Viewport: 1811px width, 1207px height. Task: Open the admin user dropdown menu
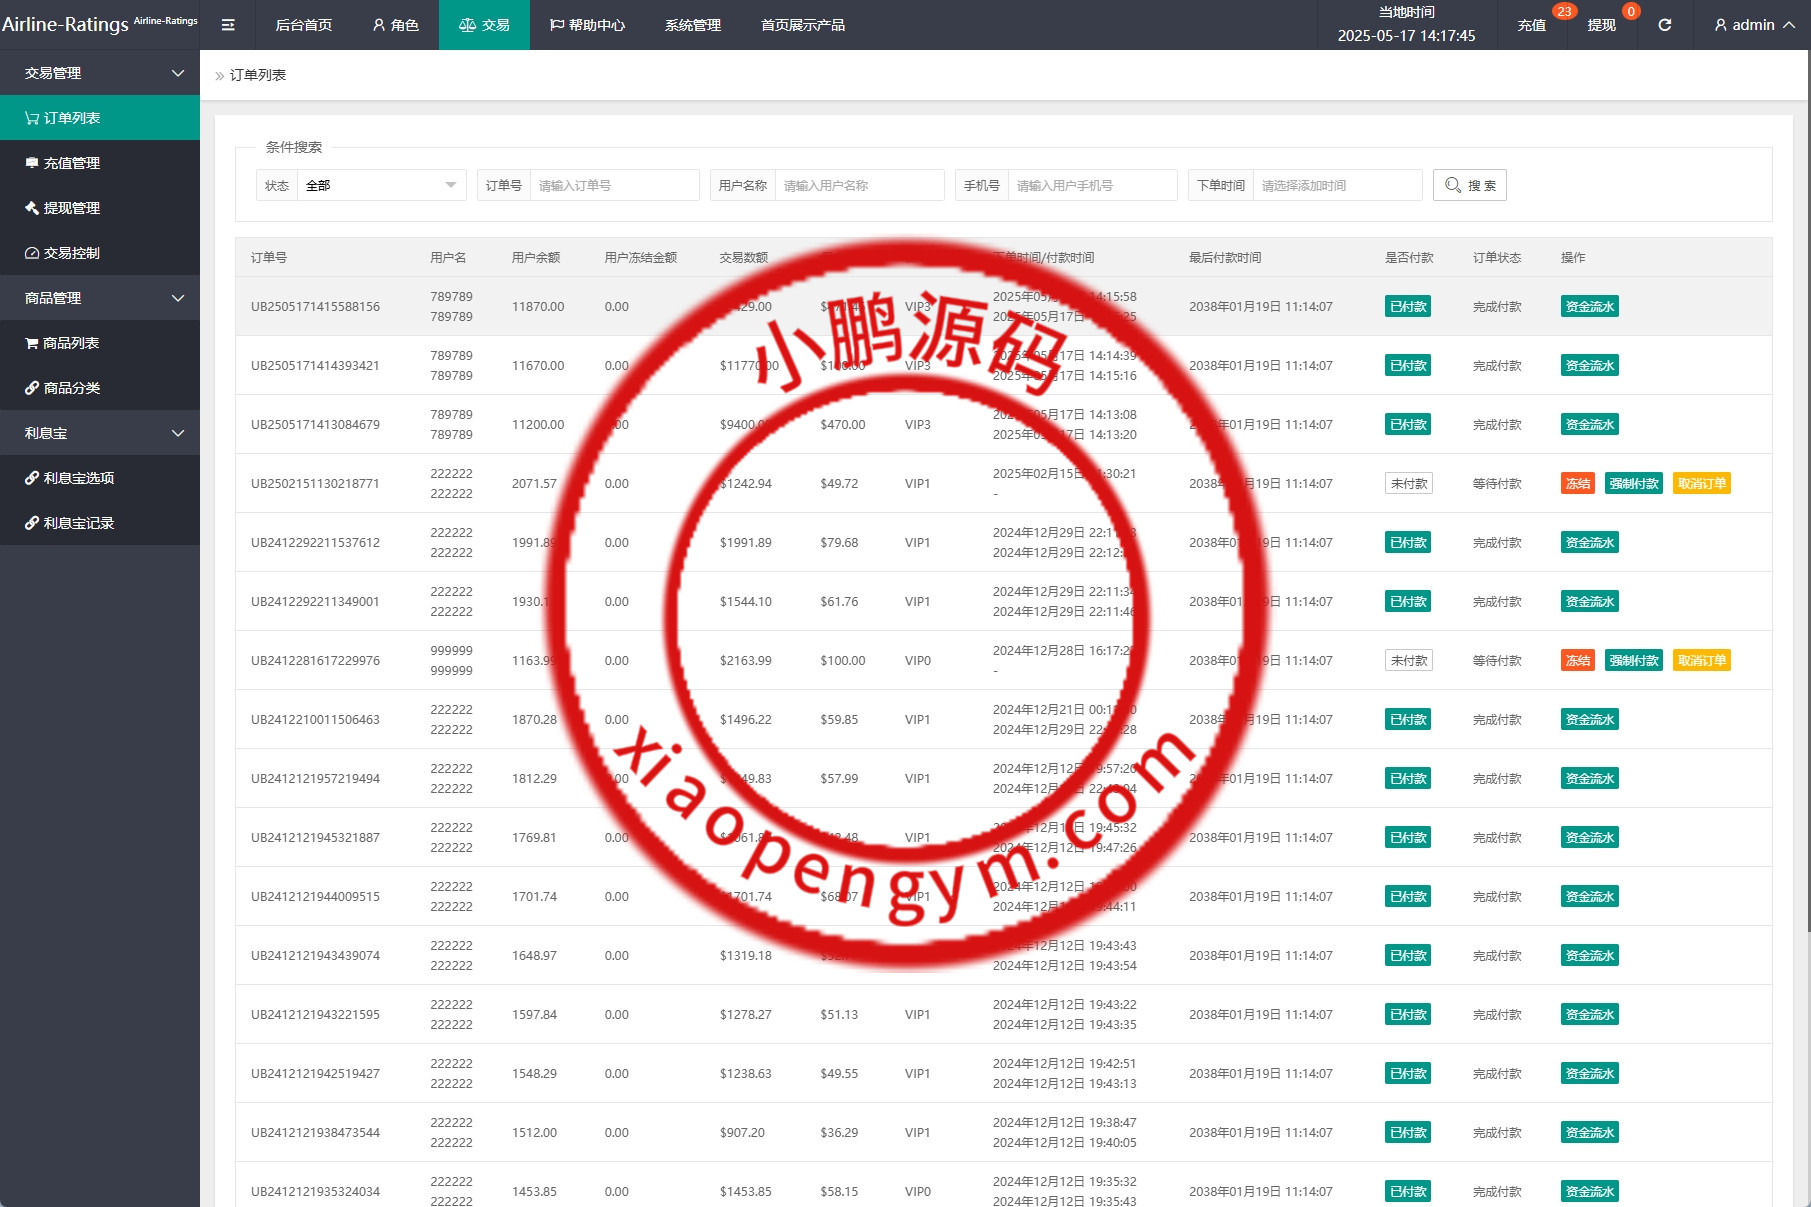pyautogui.click(x=1754, y=25)
